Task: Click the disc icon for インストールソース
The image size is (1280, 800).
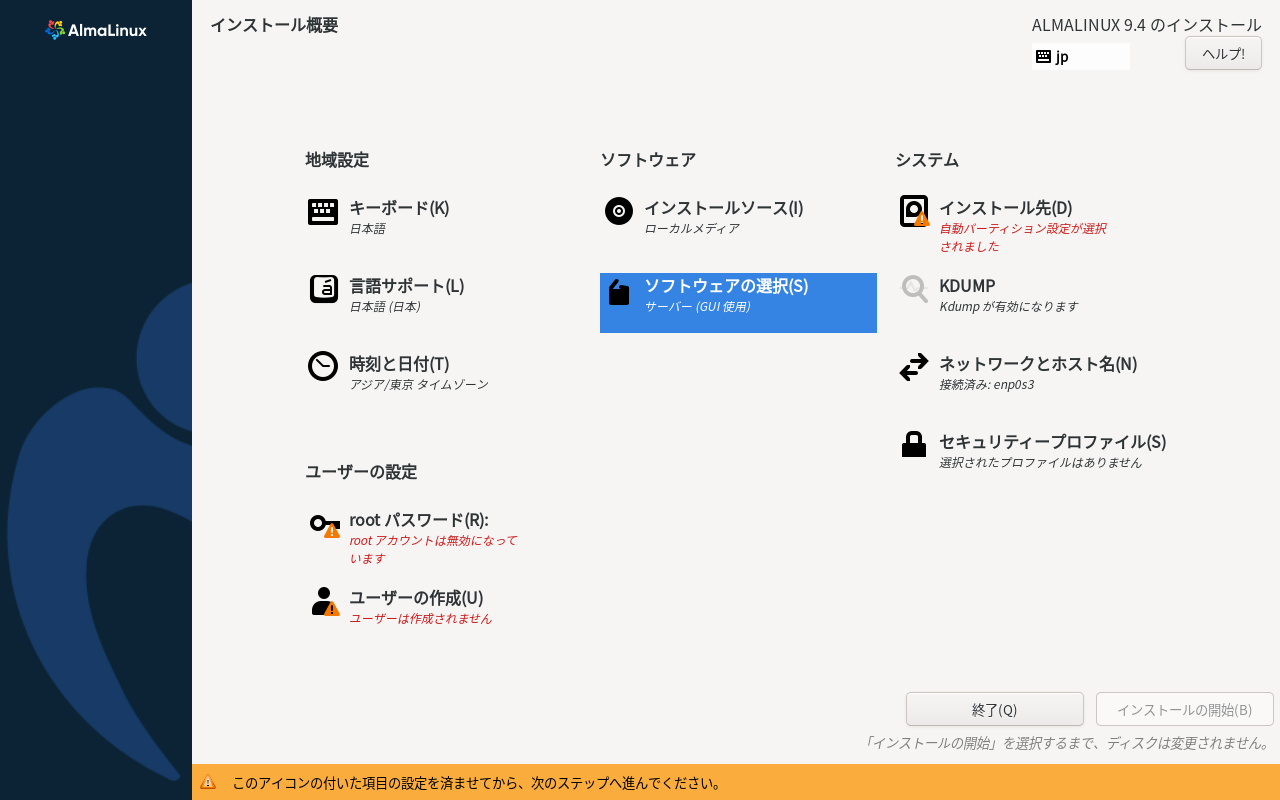Action: point(619,211)
